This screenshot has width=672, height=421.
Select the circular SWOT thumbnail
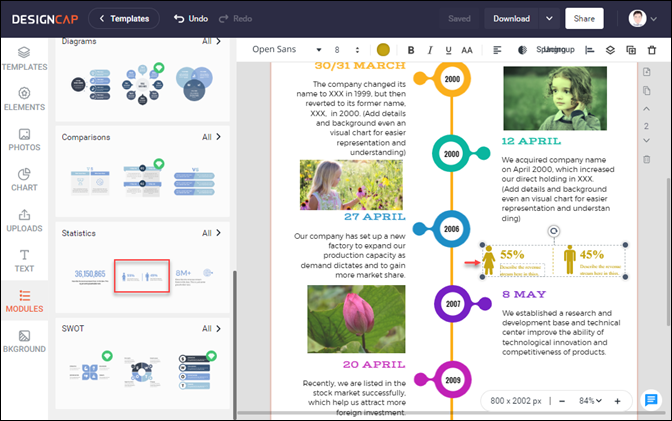click(142, 372)
